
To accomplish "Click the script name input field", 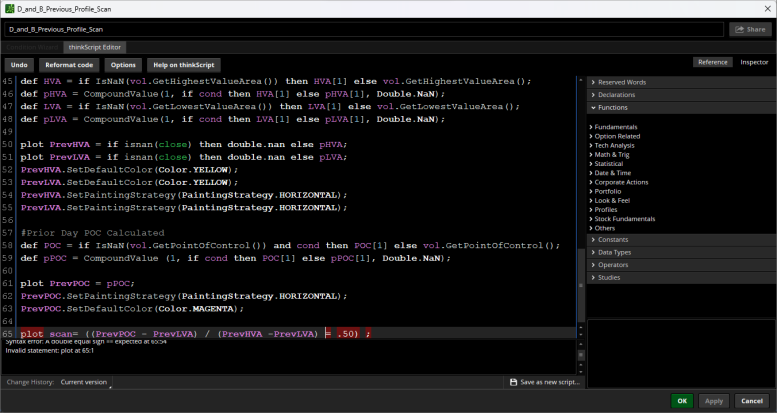I will pos(363,30).
